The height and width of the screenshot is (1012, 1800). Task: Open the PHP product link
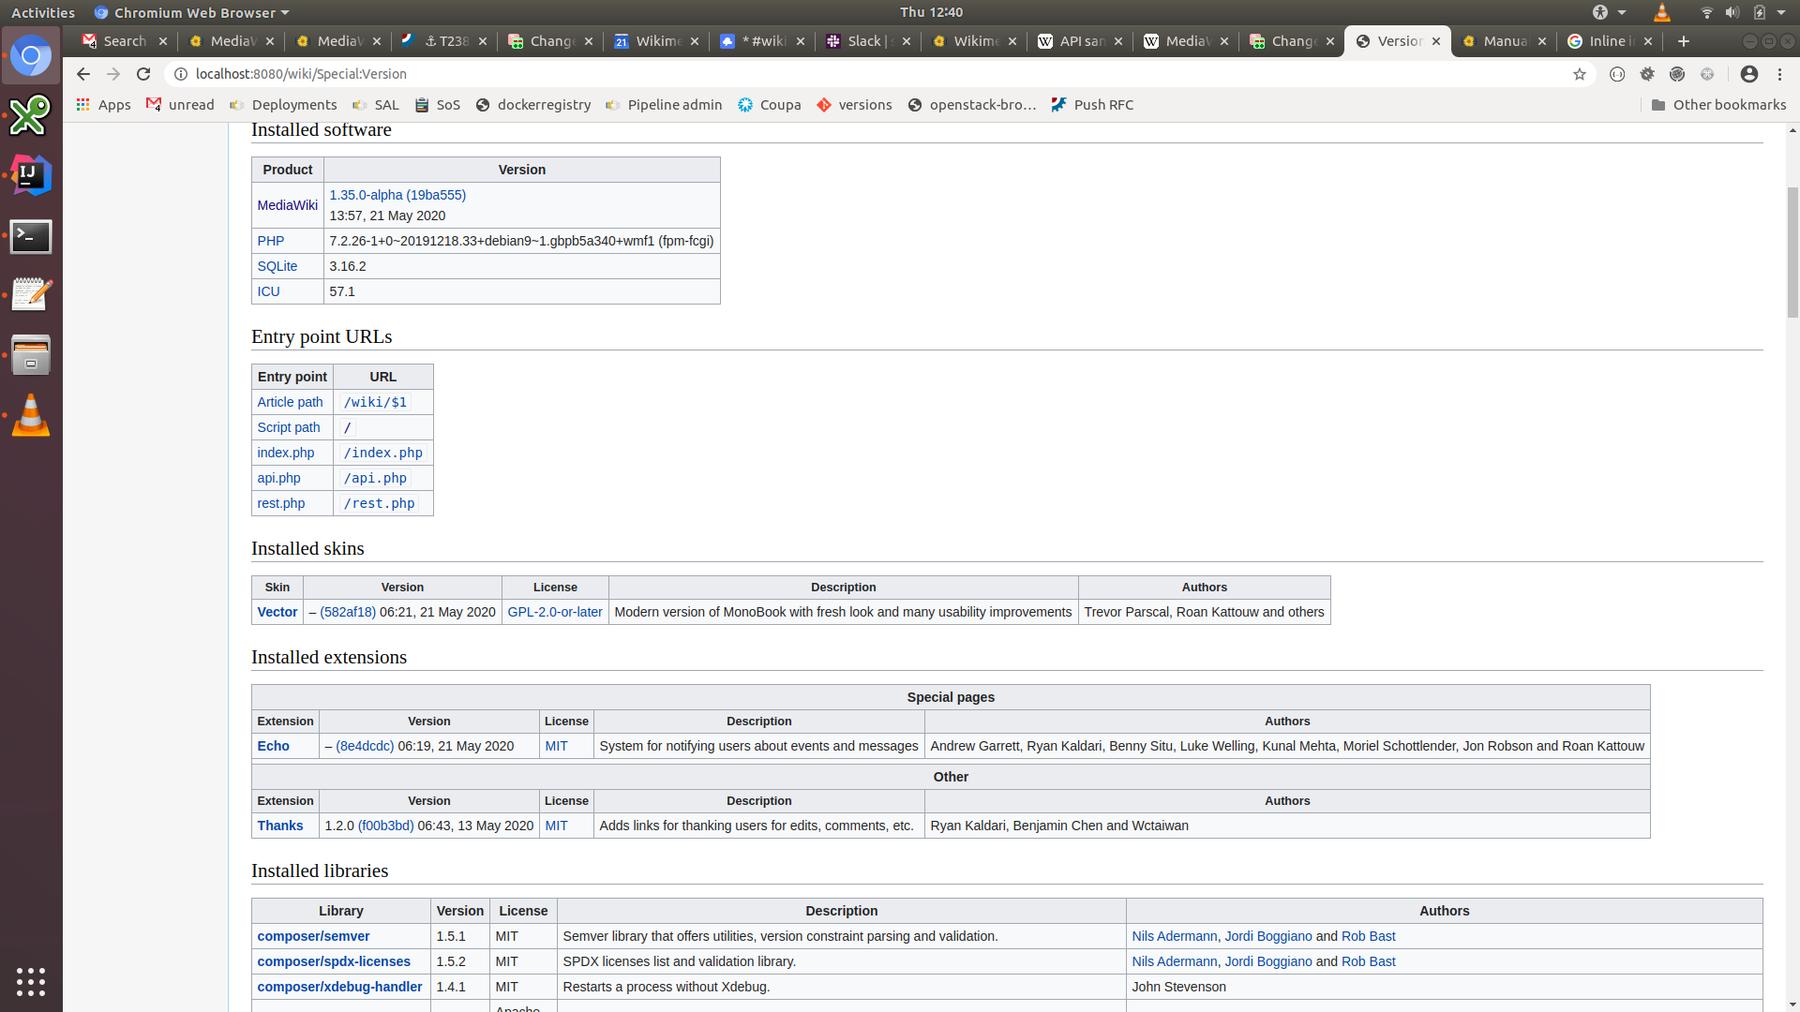[270, 241]
